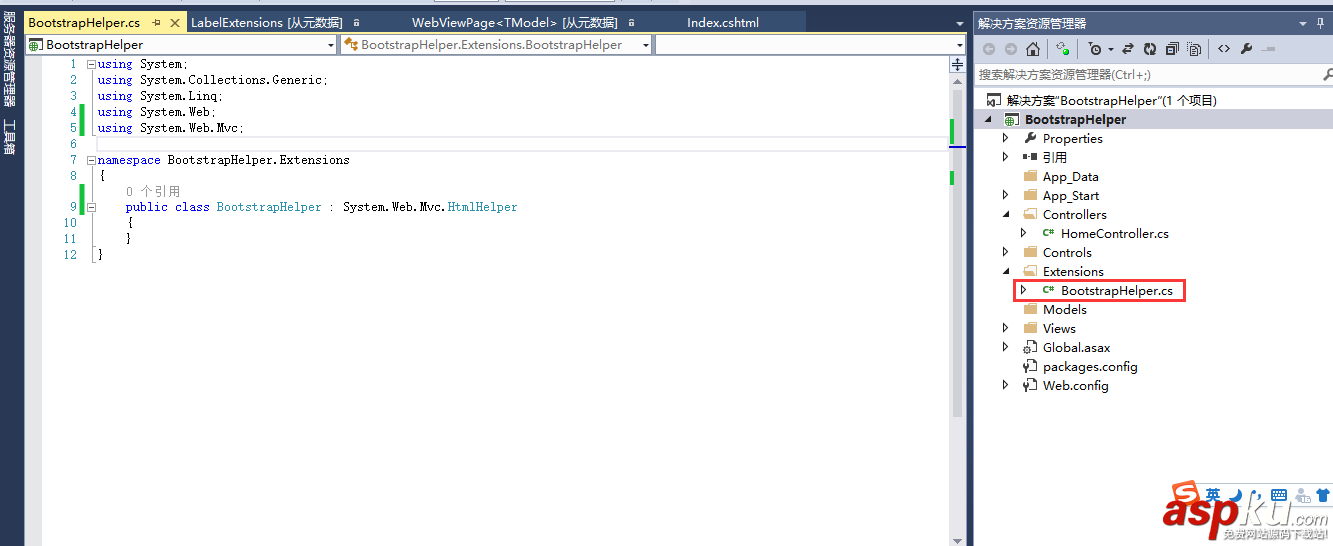Open the 工具箱 side panel tab
The width and height of the screenshot is (1333, 546).
click(x=9, y=137)
